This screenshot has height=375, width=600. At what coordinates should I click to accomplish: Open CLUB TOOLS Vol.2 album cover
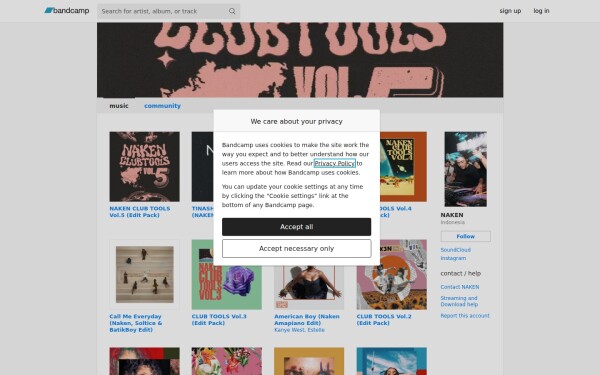(x=391, y=274)
